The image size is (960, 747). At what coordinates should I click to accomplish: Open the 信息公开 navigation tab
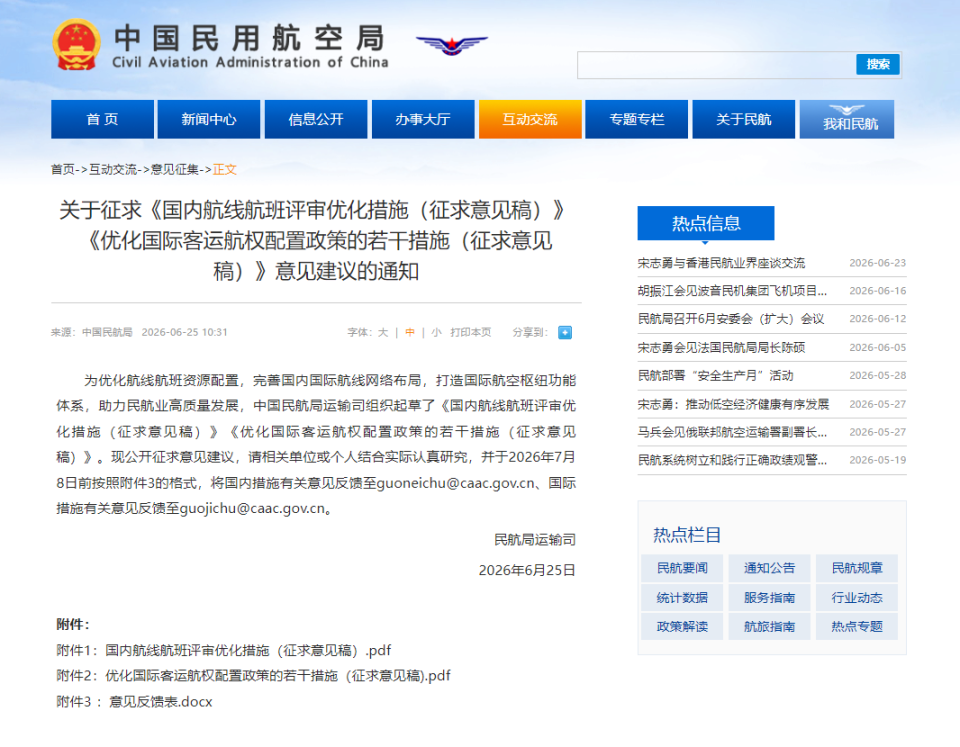point(316,119)
